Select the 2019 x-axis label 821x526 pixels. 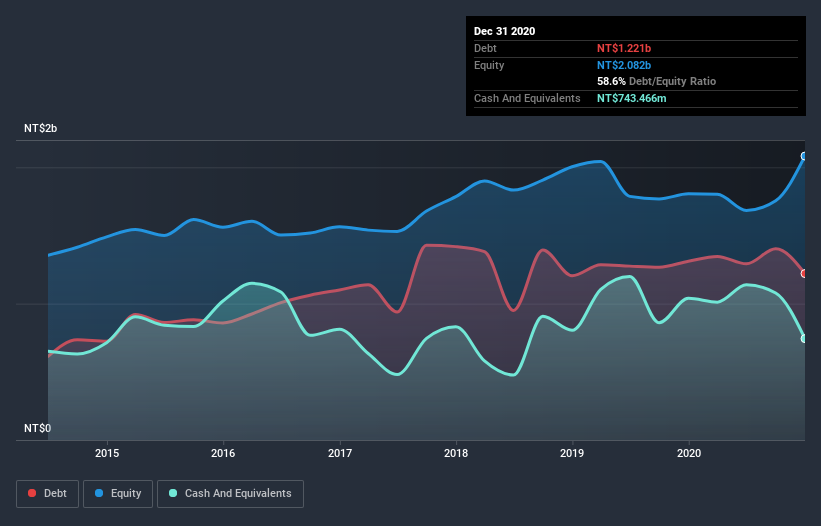tap(572, 453)
